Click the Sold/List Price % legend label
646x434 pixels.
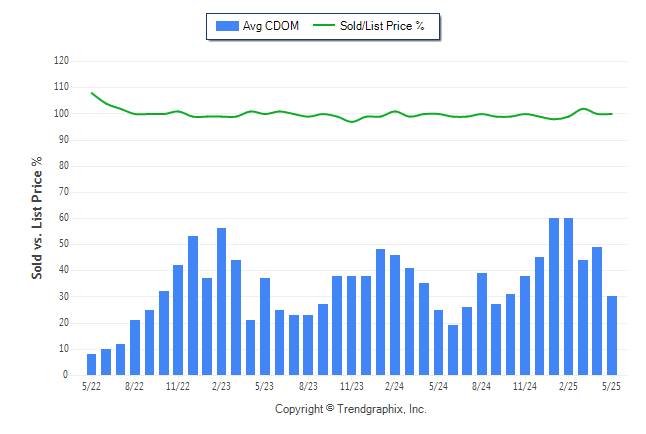click(382, 26)
